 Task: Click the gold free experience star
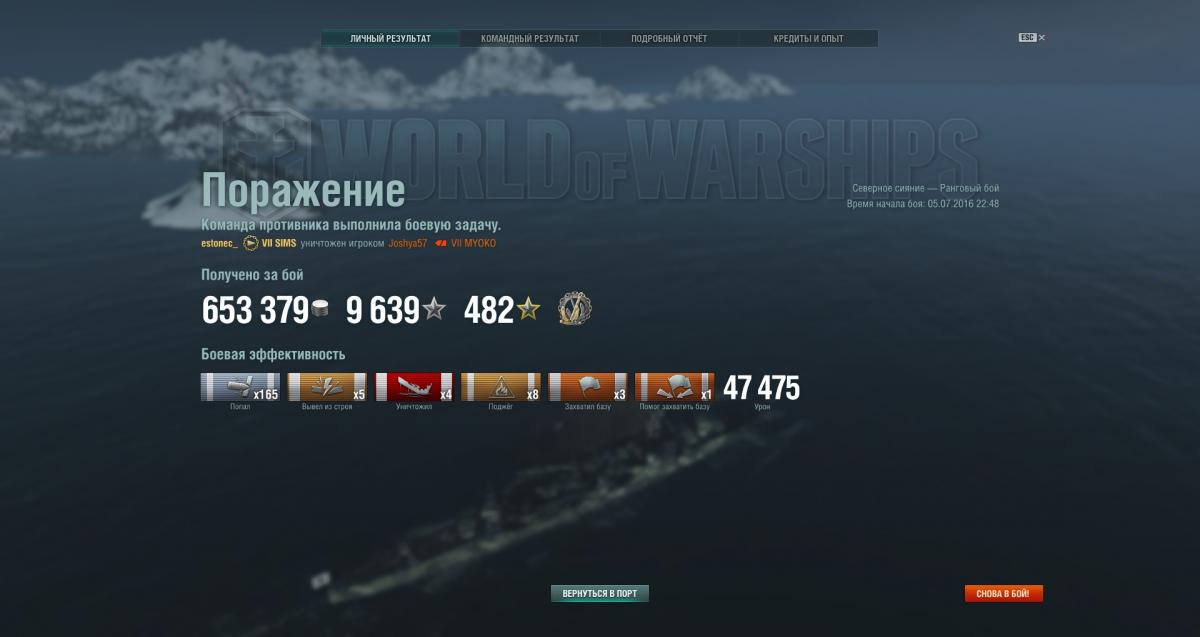528,310
